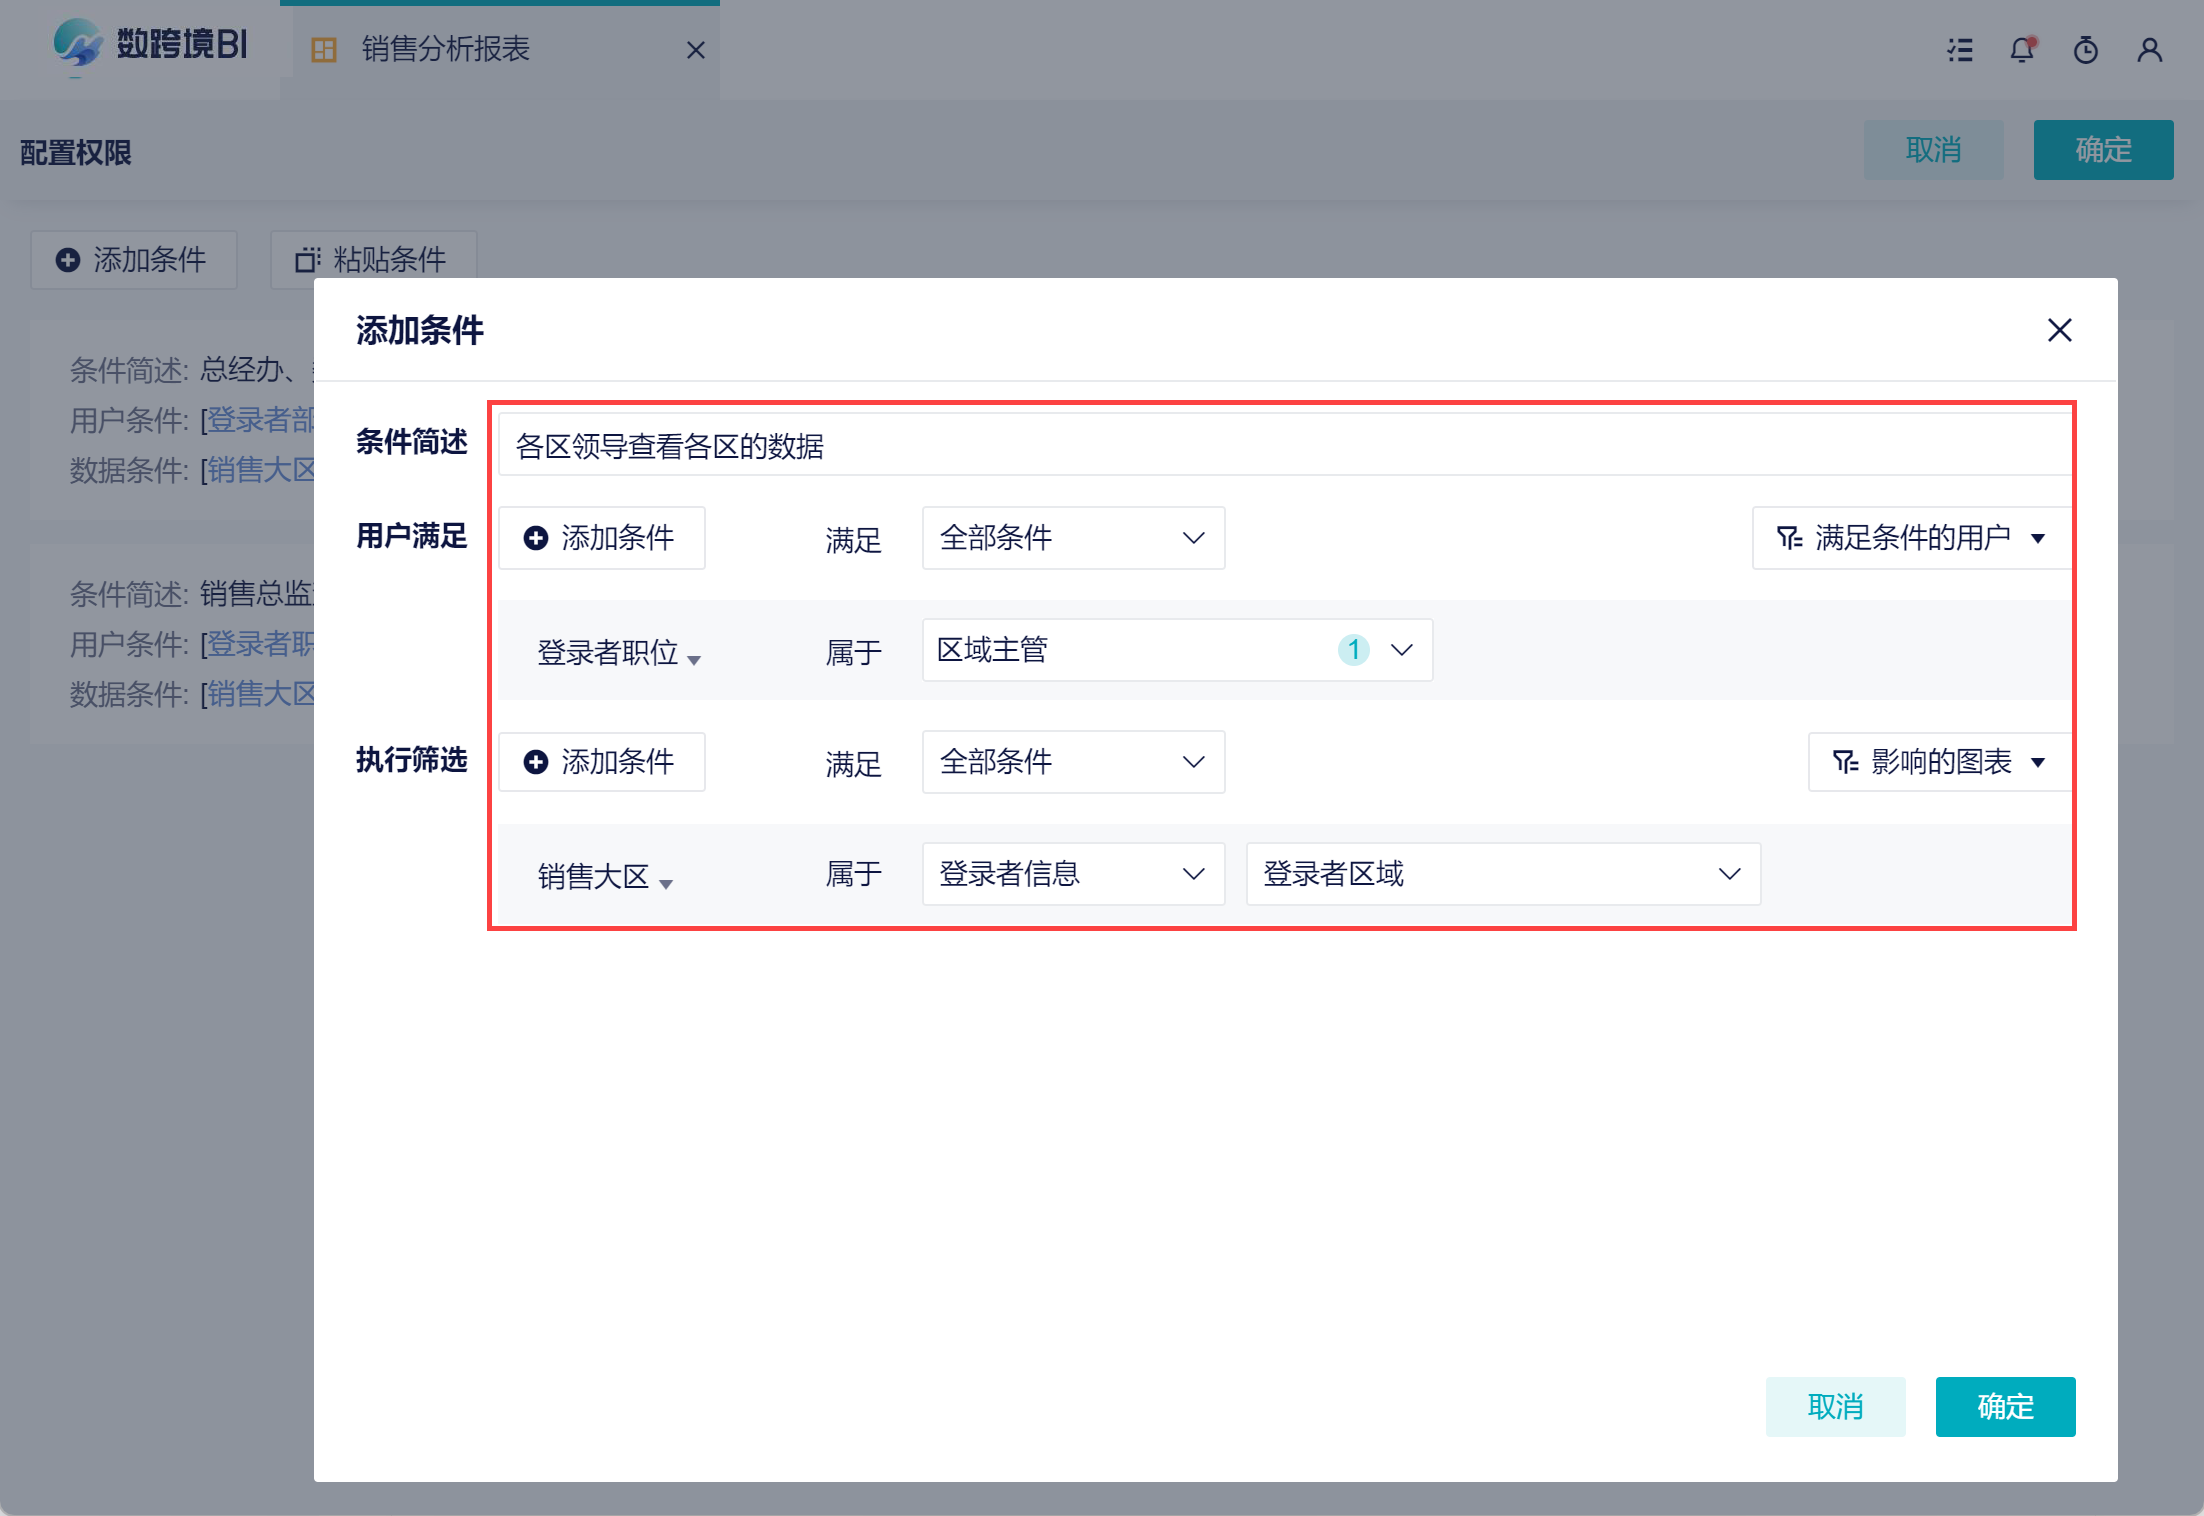Expand 全部条件 dropdown under 执行筛选
Screen dimensions: 2204x1516
coord(1072,762)
